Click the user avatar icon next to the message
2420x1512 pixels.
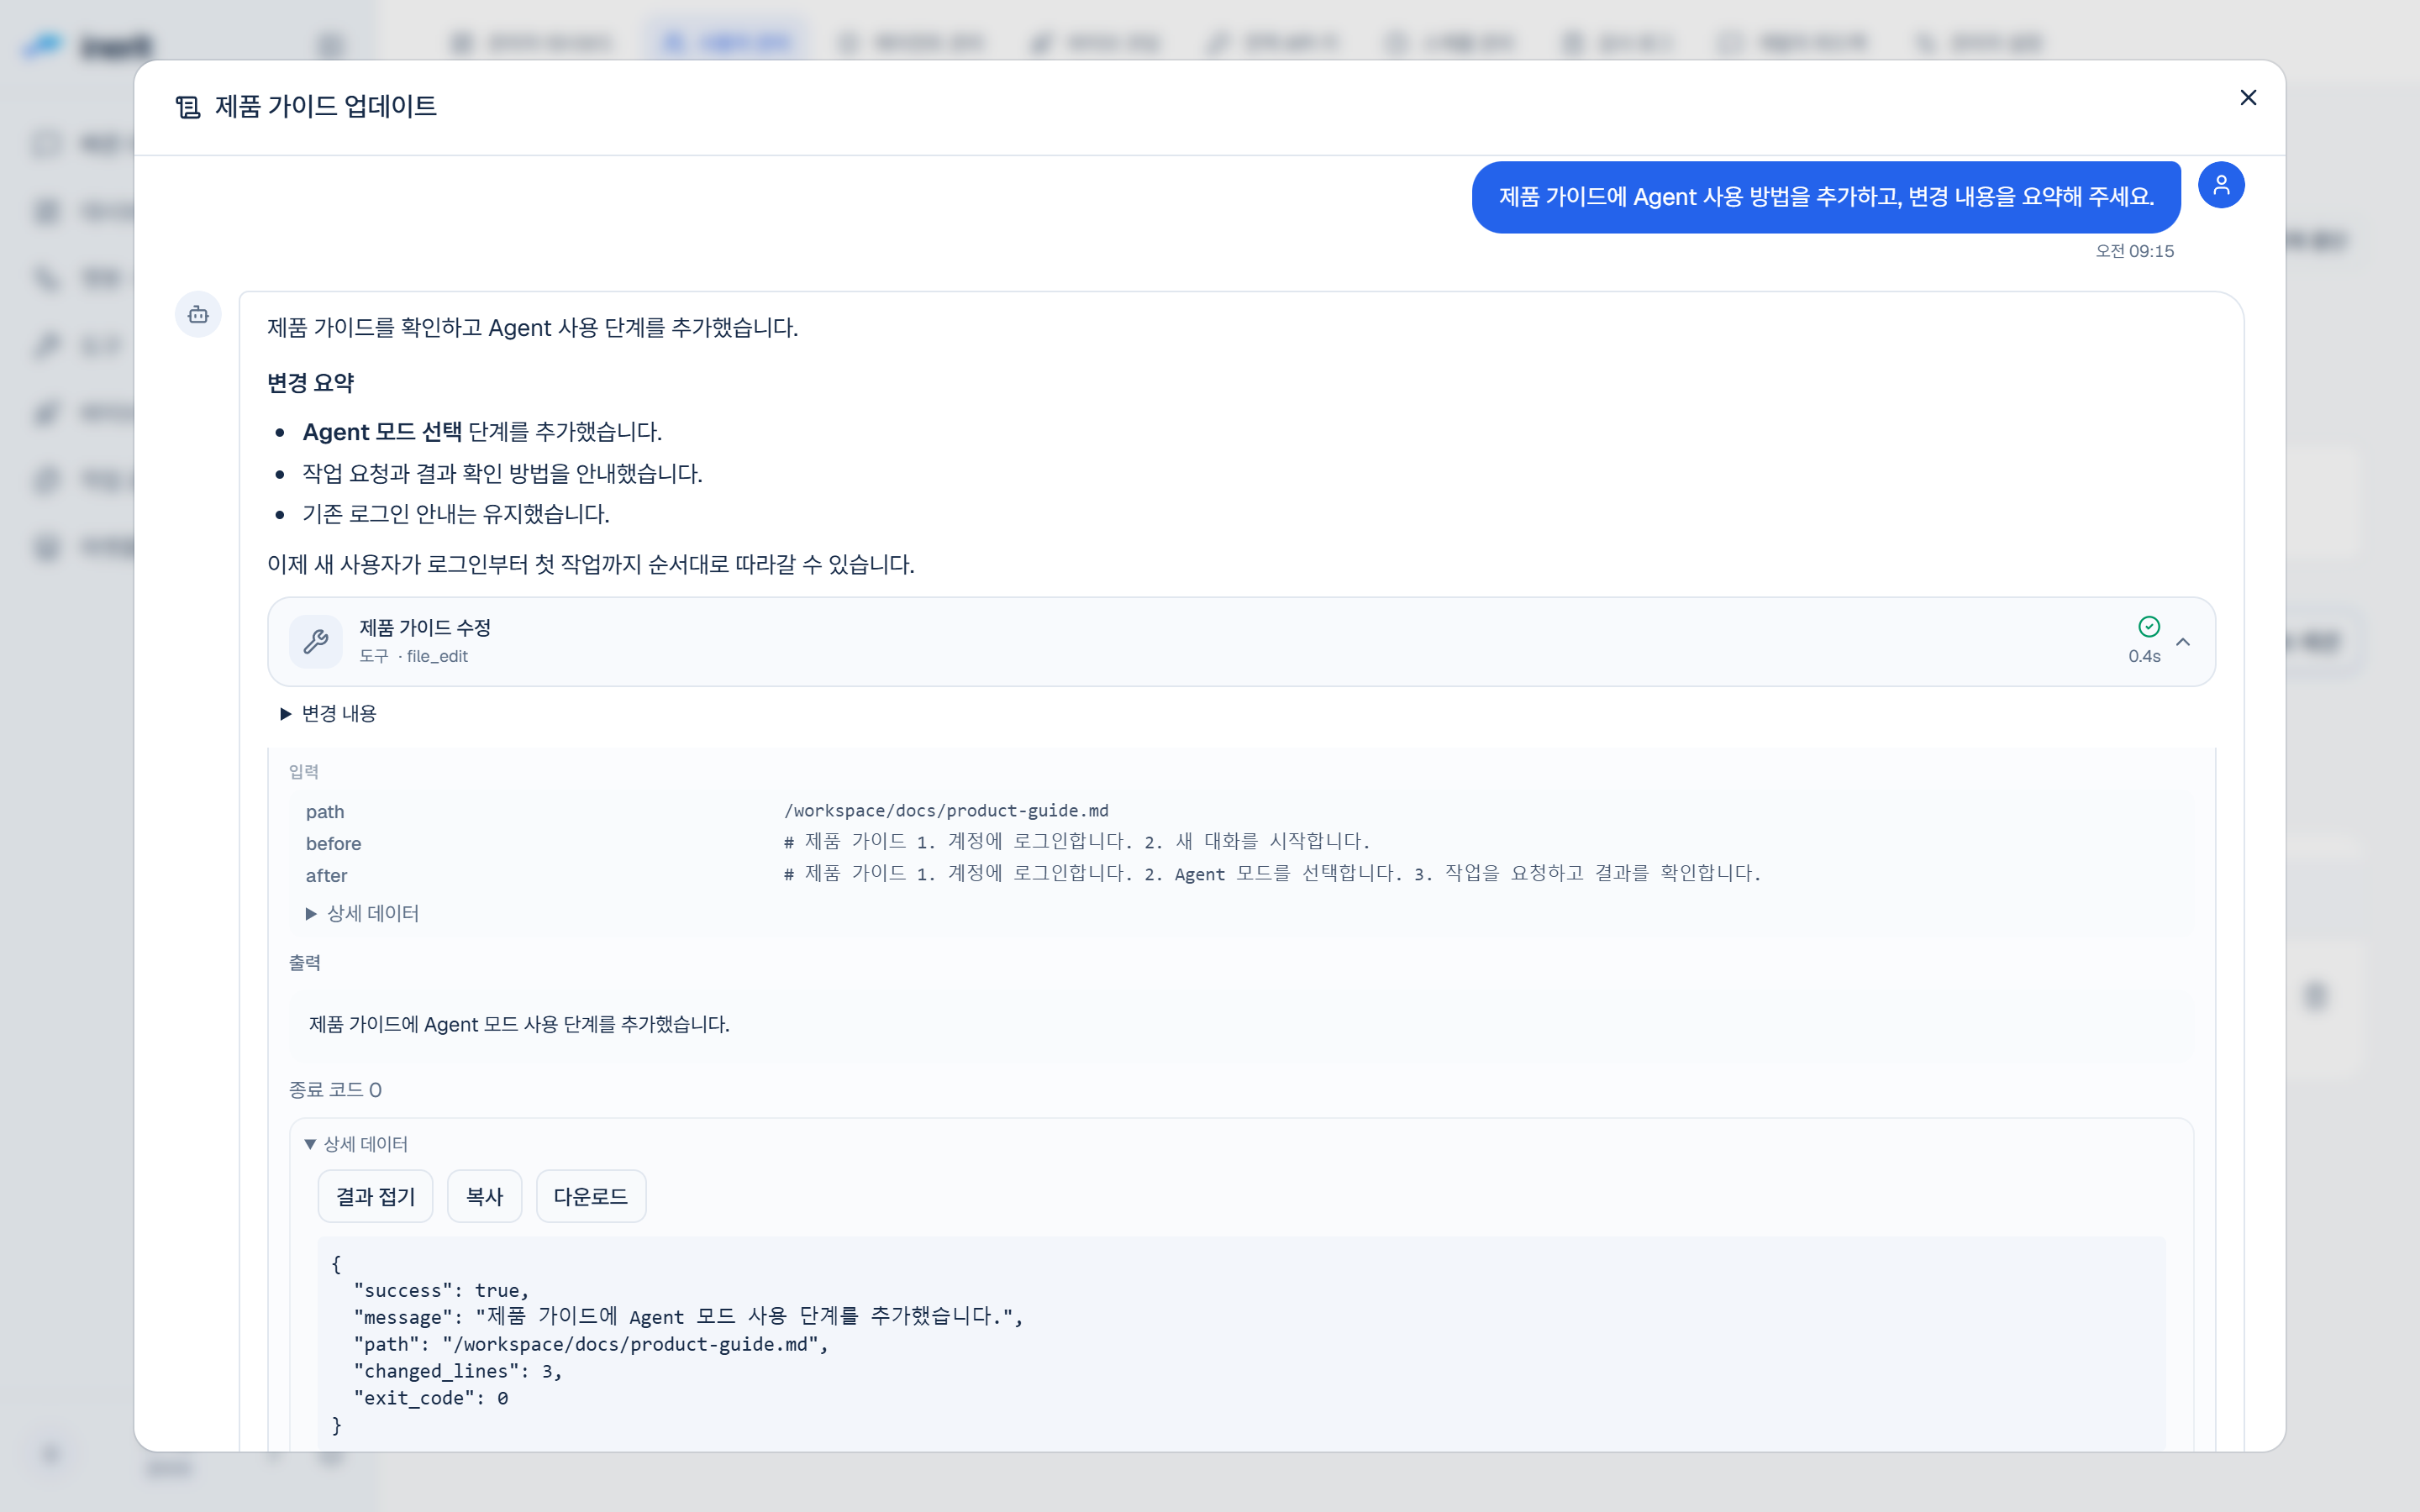coord(2221,185)
